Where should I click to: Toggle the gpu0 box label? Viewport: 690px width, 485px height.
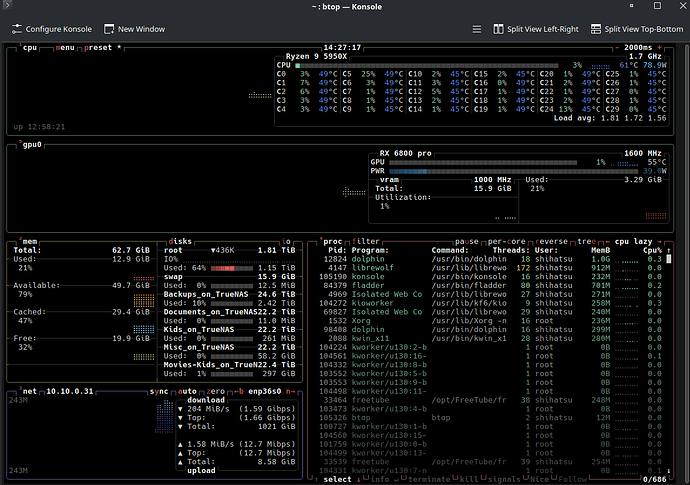[30, 144]
